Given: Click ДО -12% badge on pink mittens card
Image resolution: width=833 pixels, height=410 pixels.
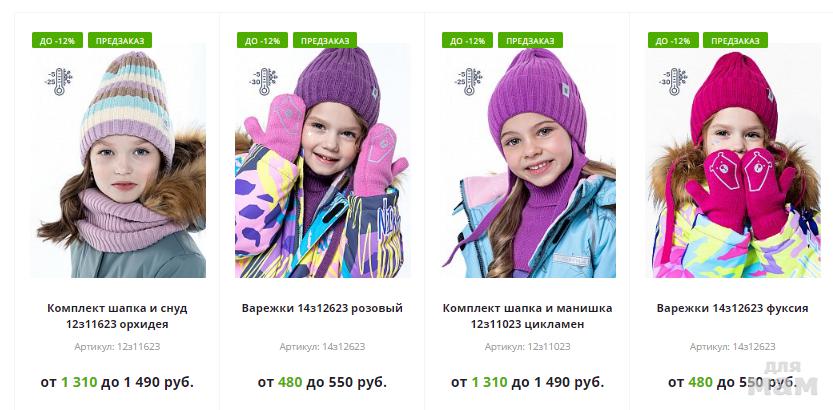Looking at the screenshot, I should click(262, 40).
